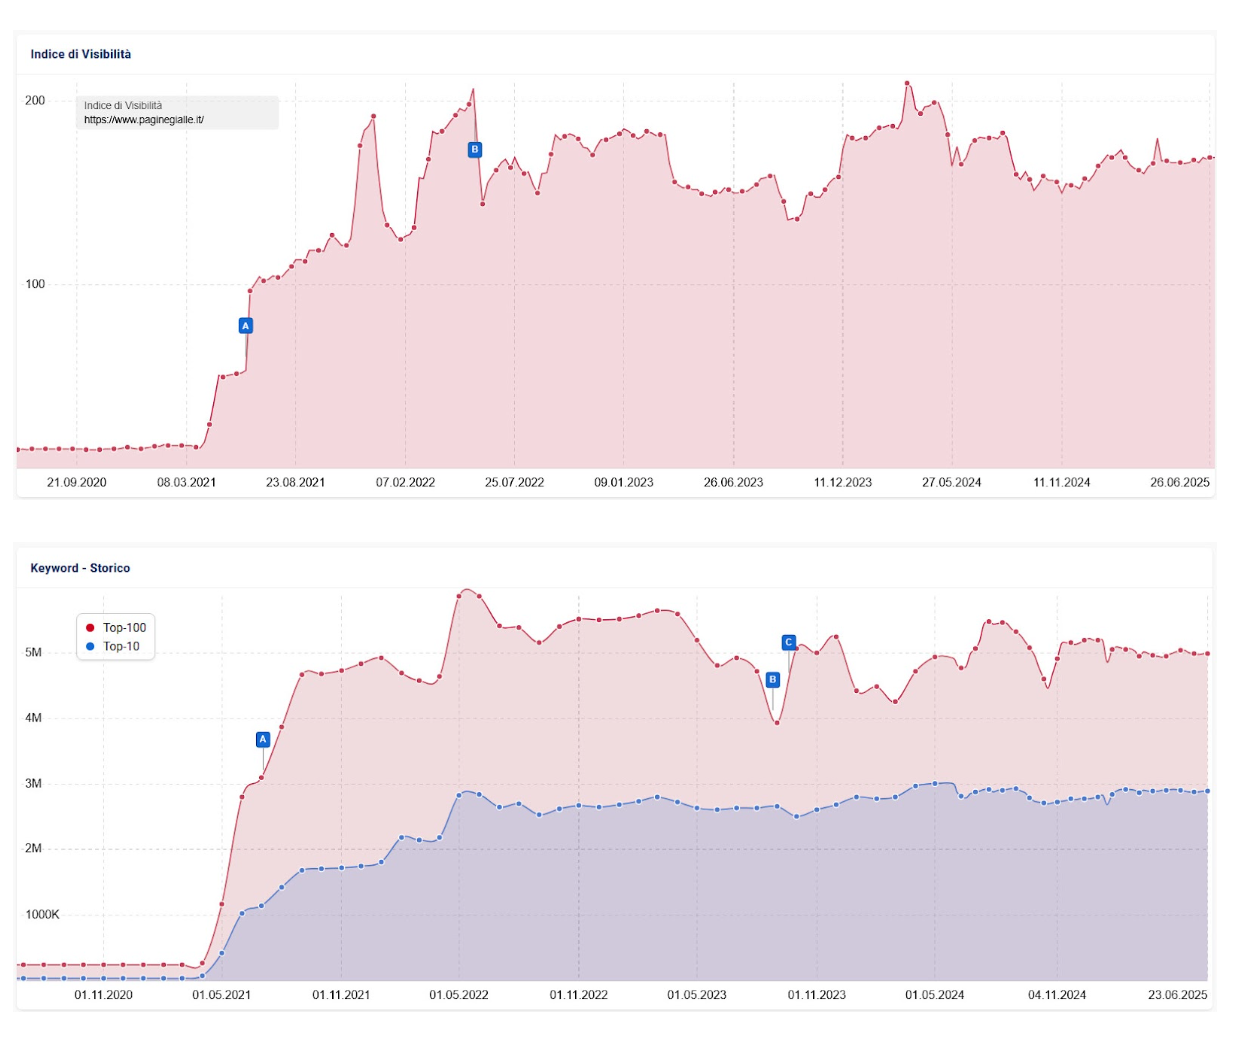Click the paginegialle.it URL in legend

pyautogui.click(x=144, y=120)
